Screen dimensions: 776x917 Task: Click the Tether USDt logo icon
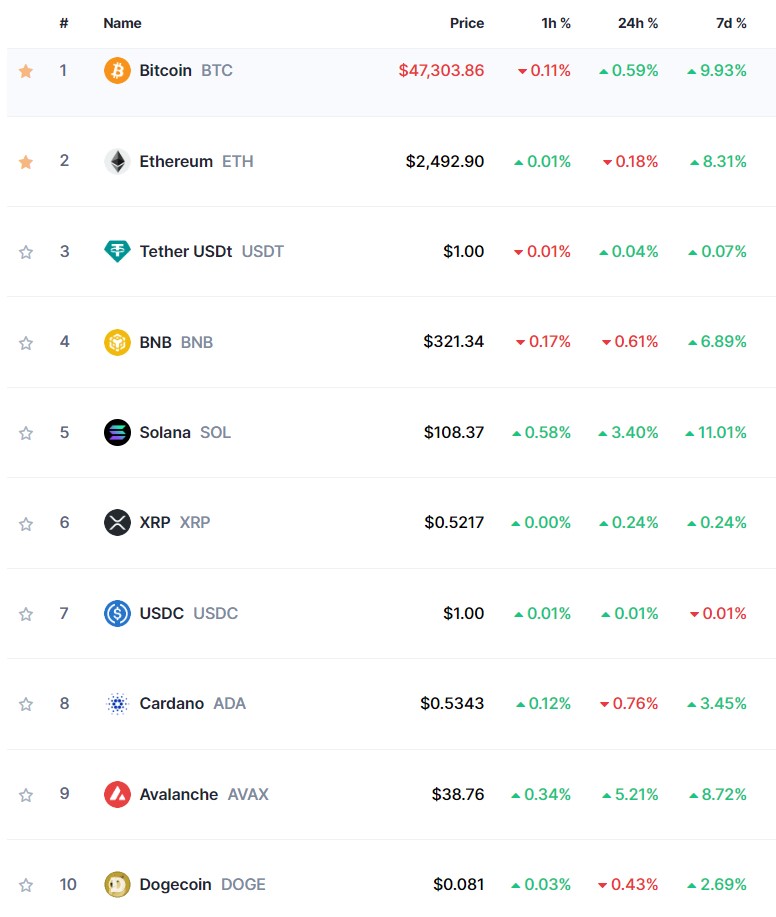[117, 252]
